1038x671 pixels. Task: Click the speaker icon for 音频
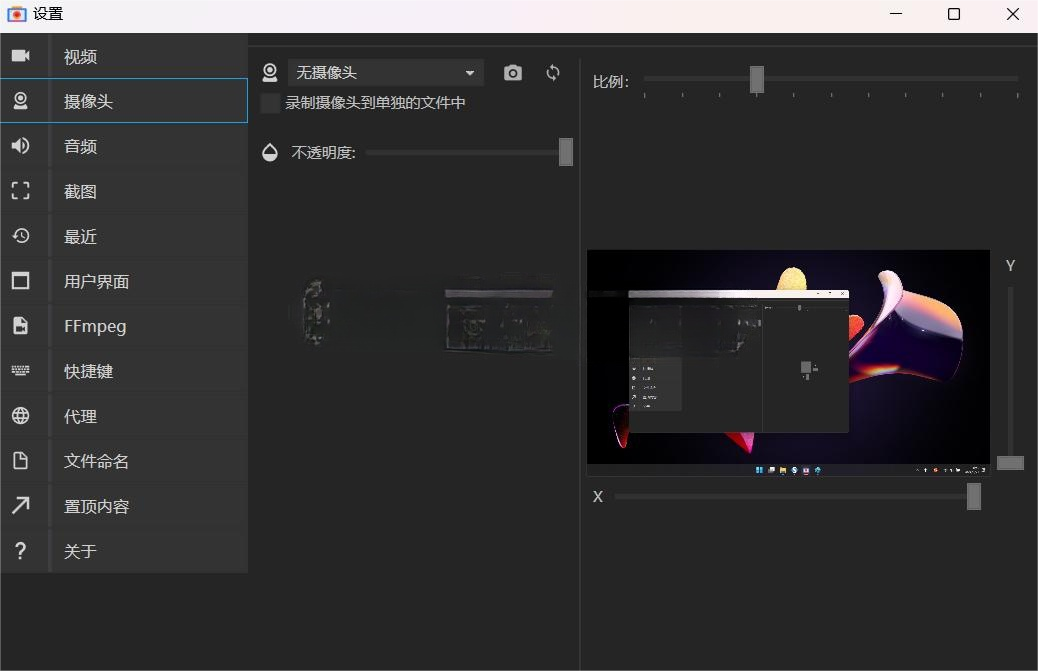point(21,146)
